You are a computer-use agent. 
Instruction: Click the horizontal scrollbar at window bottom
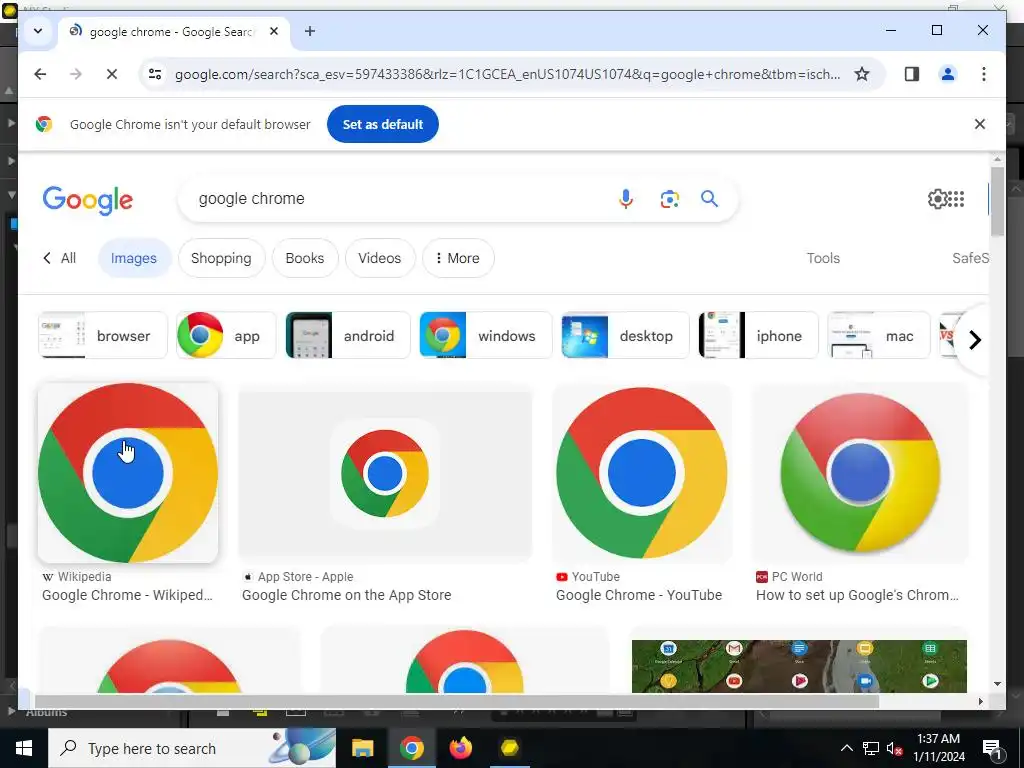(x=456, y=701)
